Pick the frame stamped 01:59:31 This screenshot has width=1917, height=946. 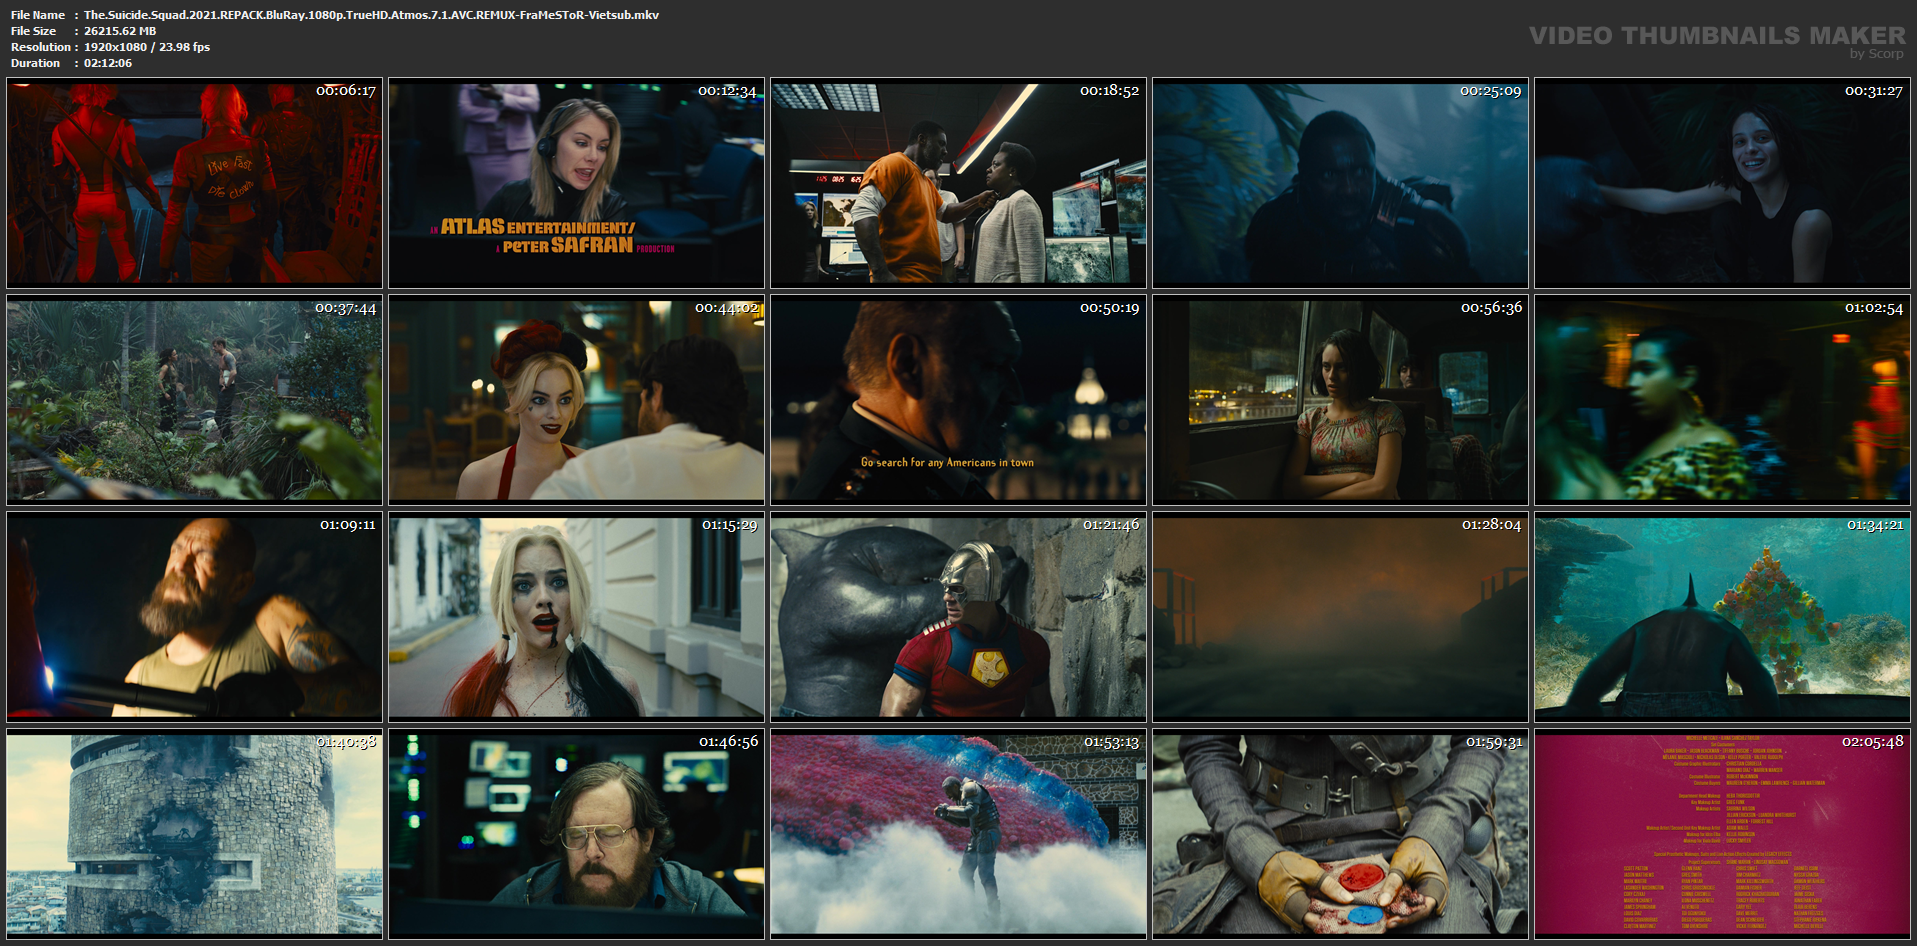1340,834
